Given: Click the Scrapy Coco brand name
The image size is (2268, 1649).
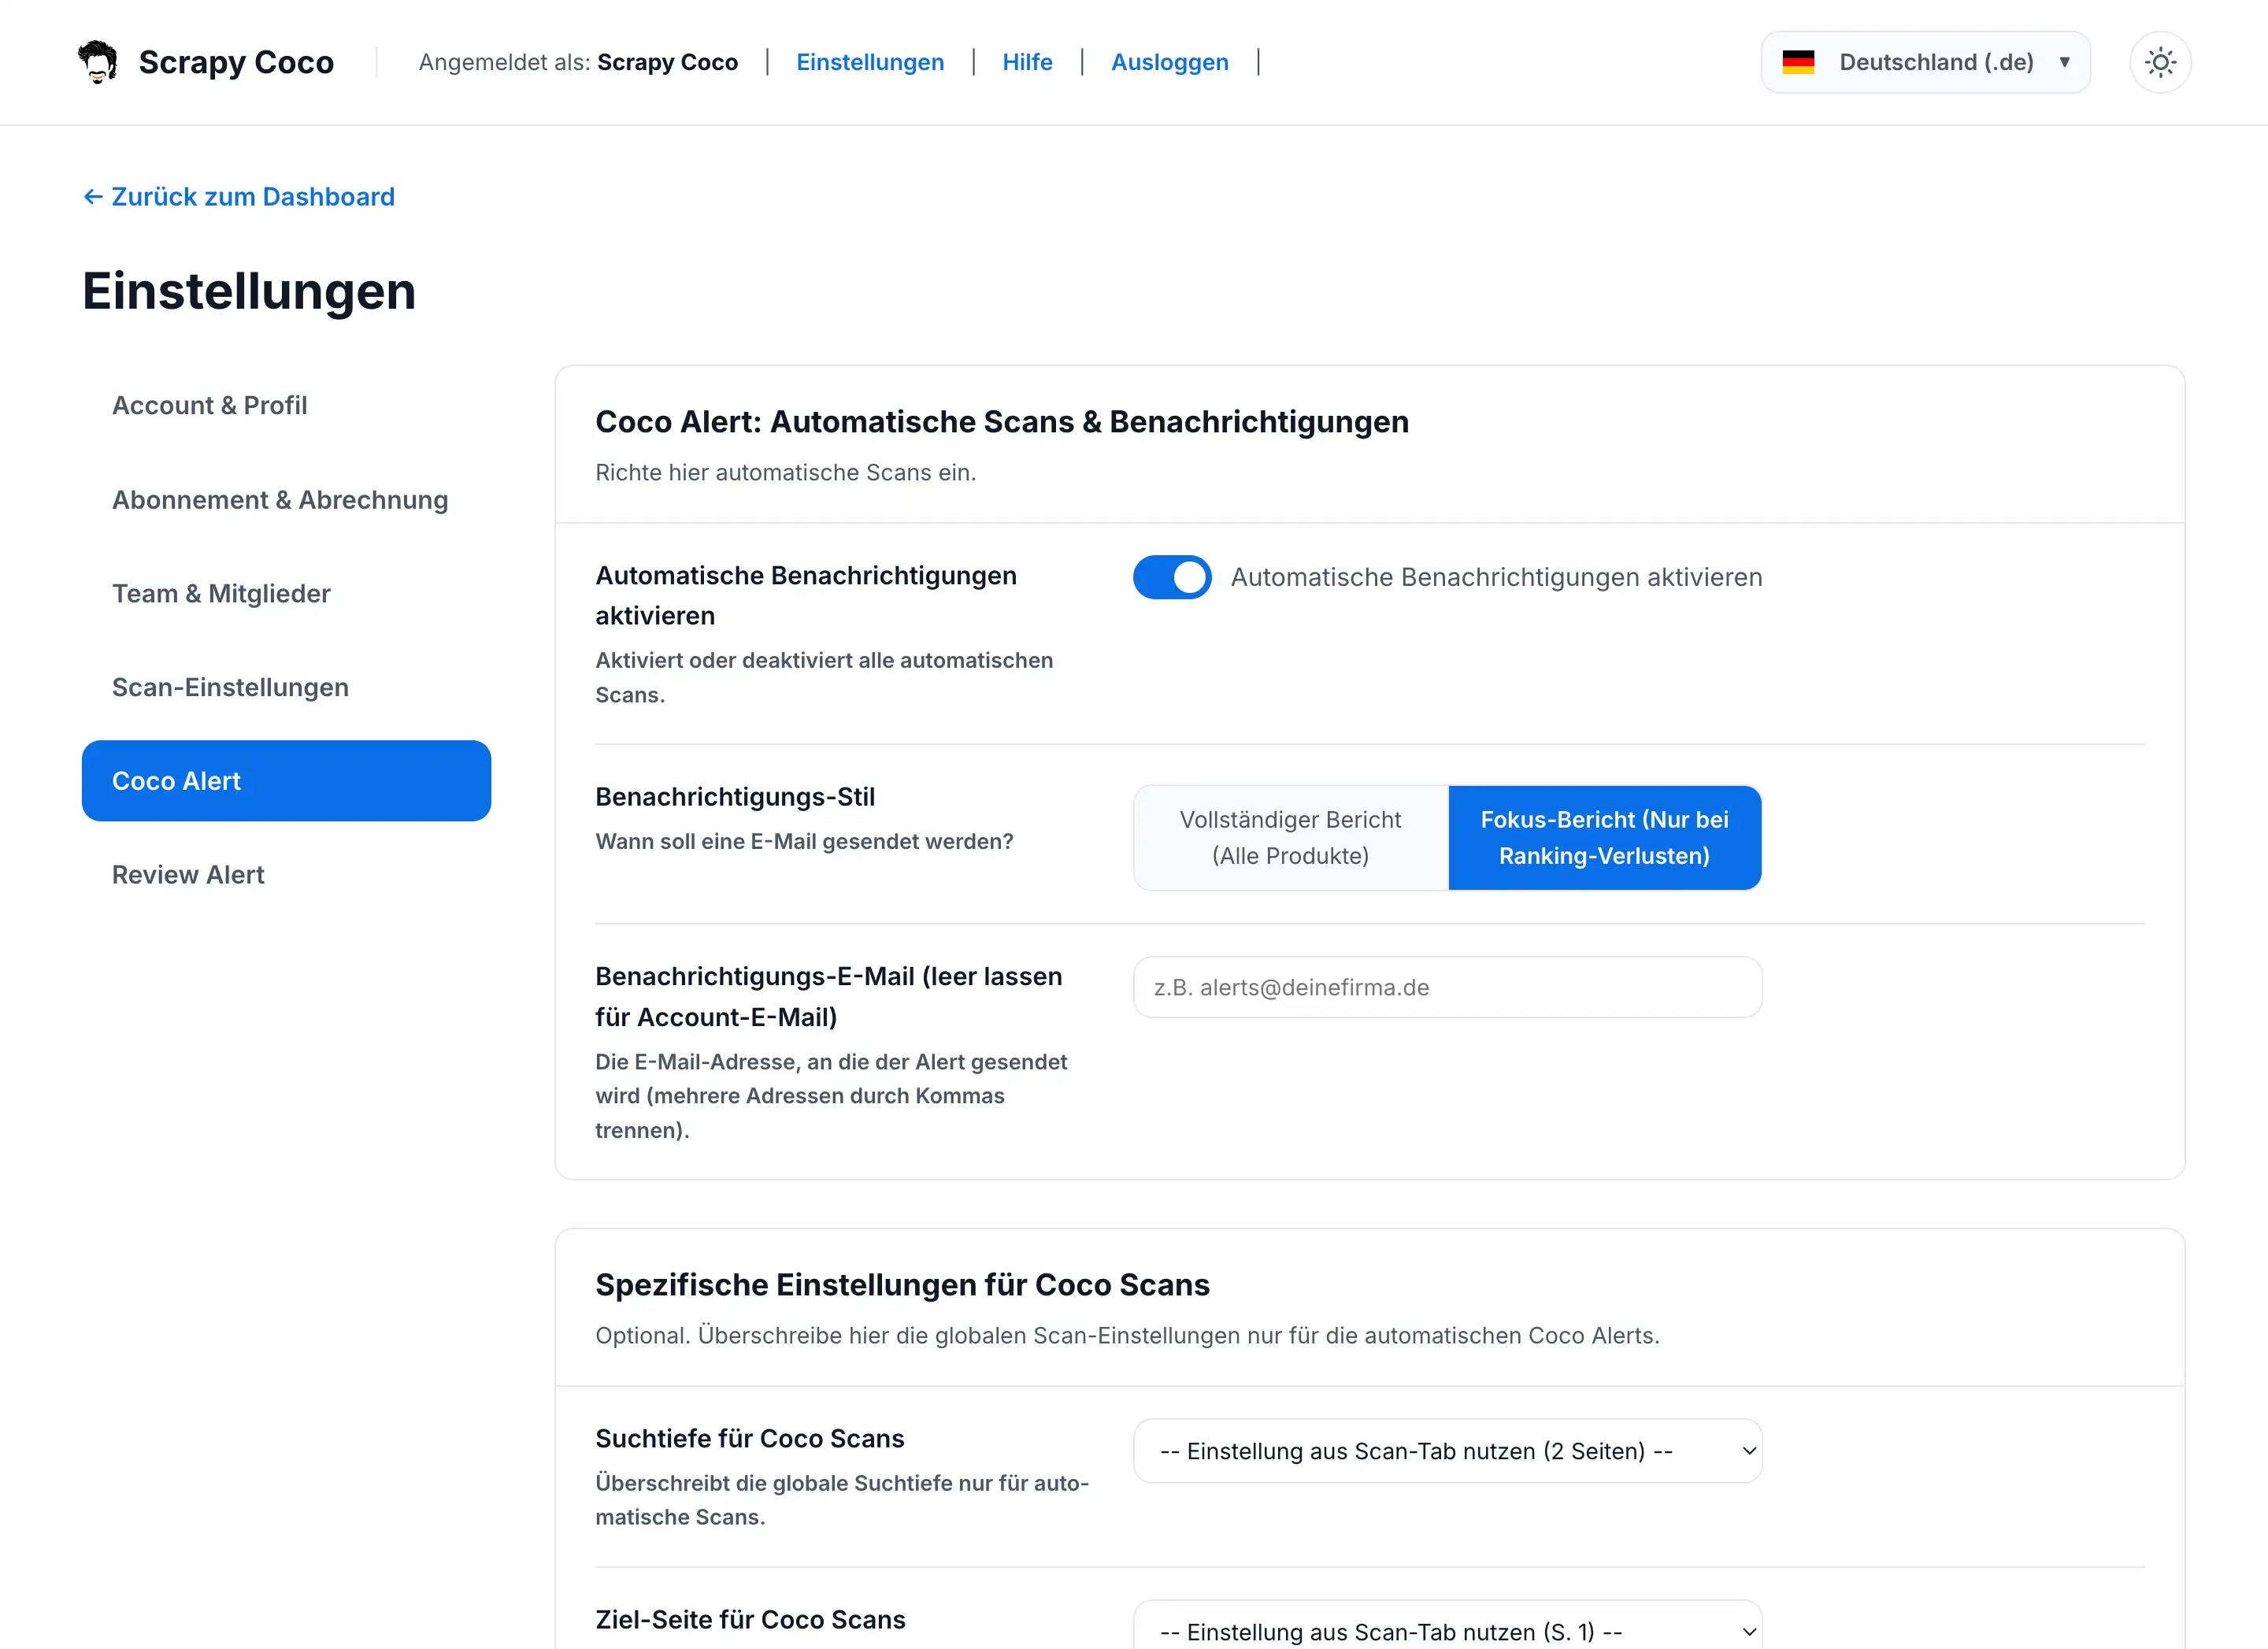Looking at the screenshot, I should click(236, 62).
